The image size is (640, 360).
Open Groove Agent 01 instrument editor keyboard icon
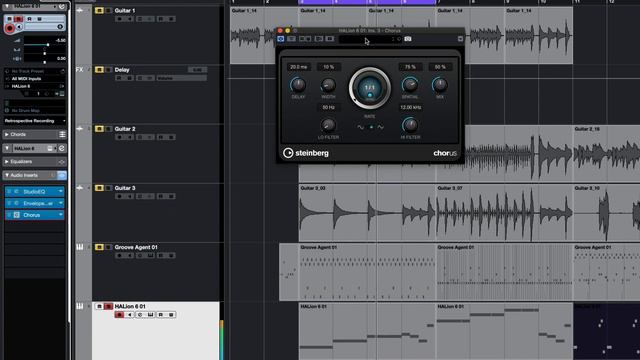150,256
